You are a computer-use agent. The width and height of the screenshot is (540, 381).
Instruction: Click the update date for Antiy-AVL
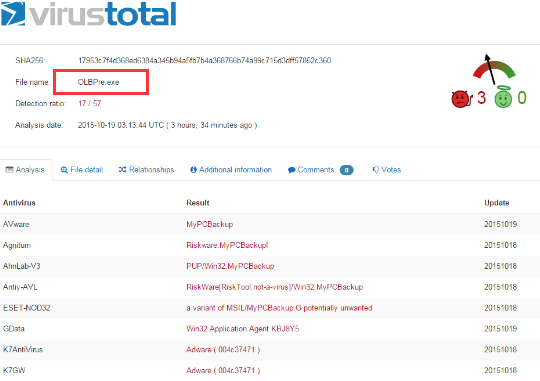point(500,287)
